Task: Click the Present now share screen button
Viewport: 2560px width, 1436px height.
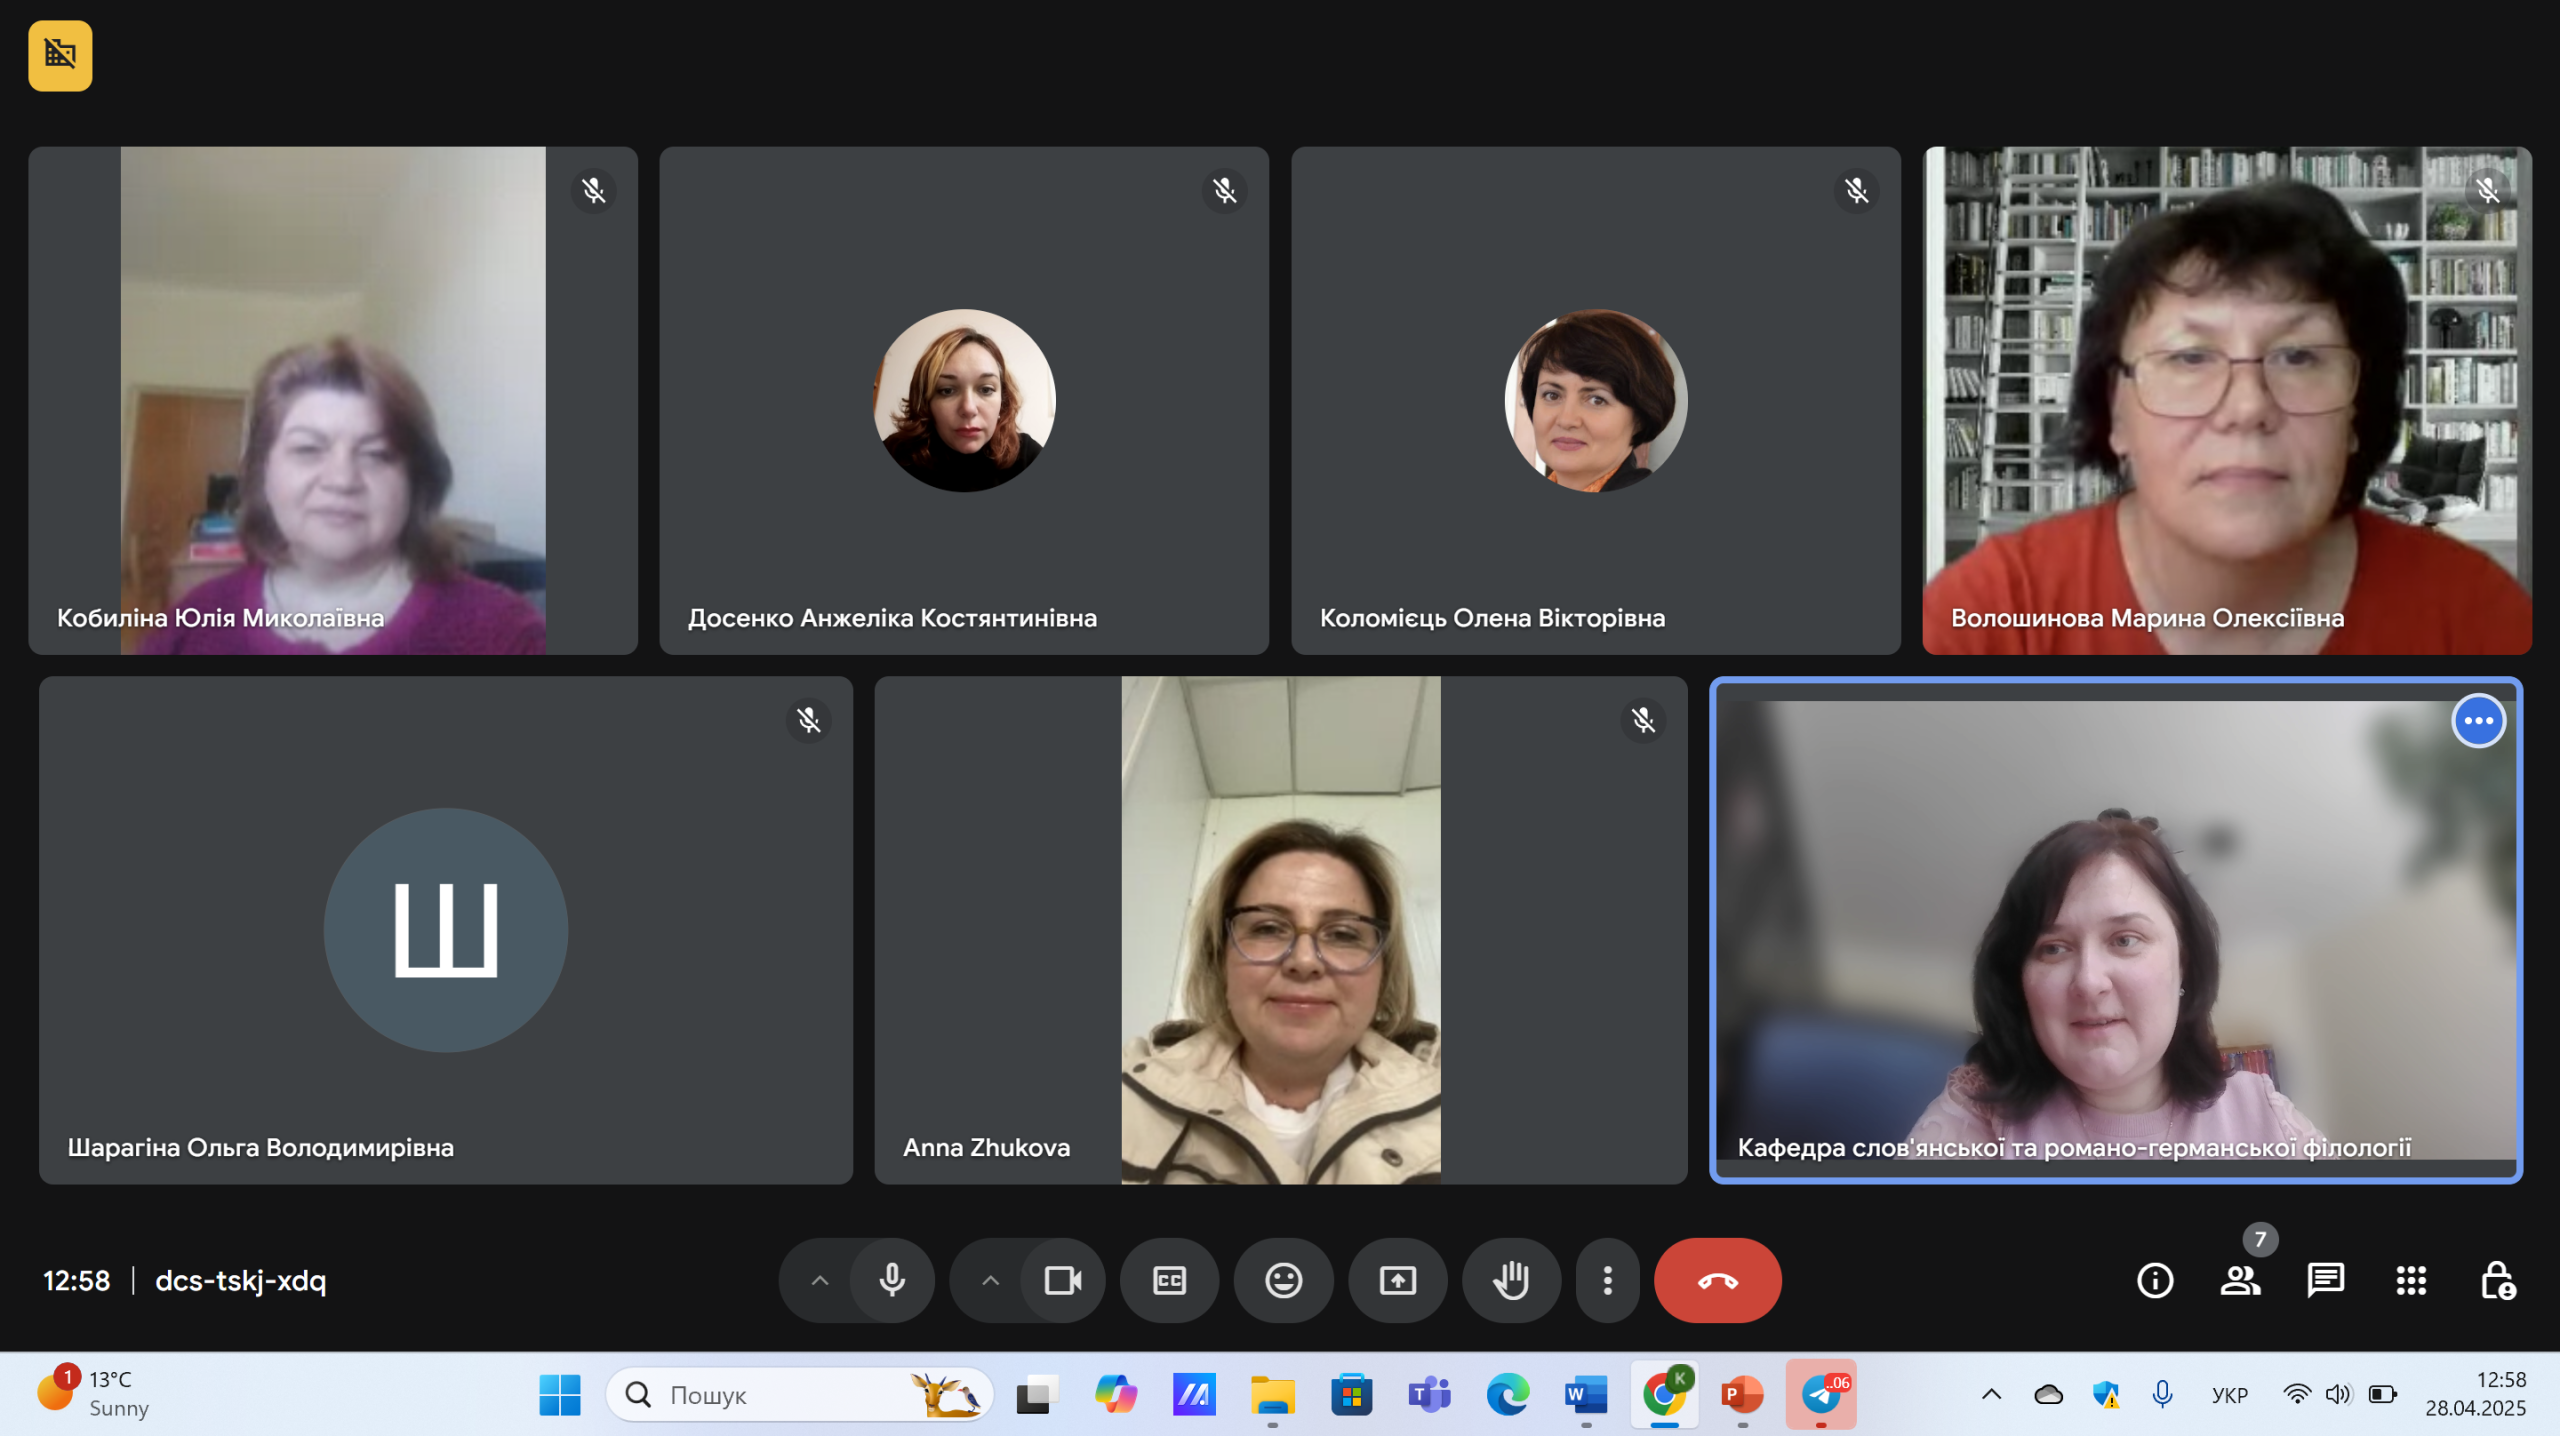Action: 1397,1280
